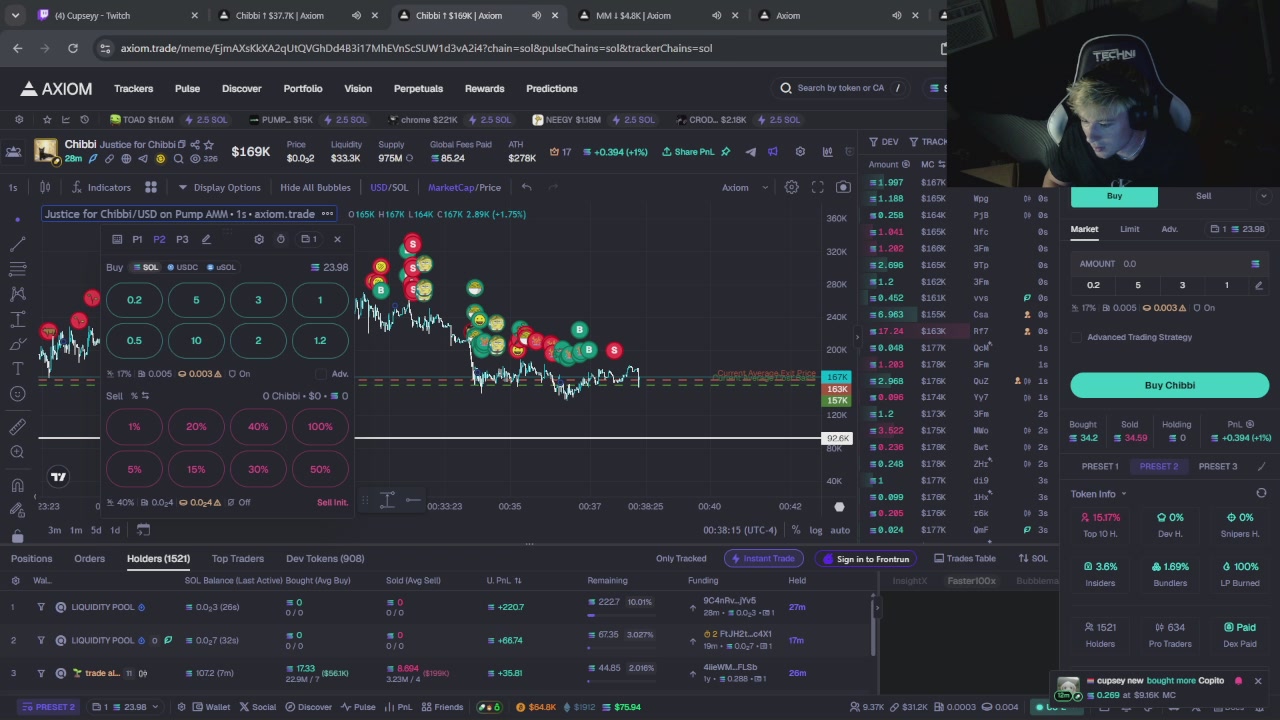Click Sign in to Frontrun

click(866, 559)
